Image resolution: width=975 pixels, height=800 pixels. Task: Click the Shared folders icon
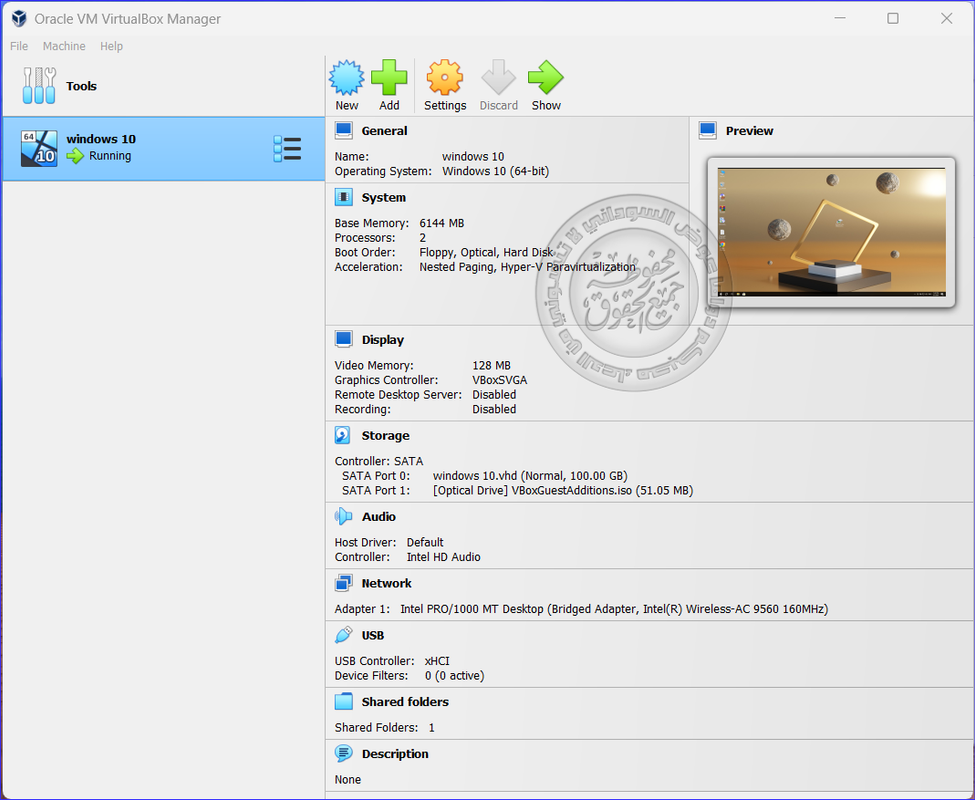coord(343,702)
